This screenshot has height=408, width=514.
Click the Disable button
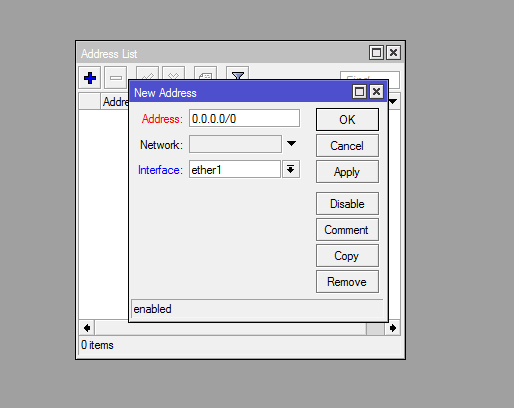point(347,203)
